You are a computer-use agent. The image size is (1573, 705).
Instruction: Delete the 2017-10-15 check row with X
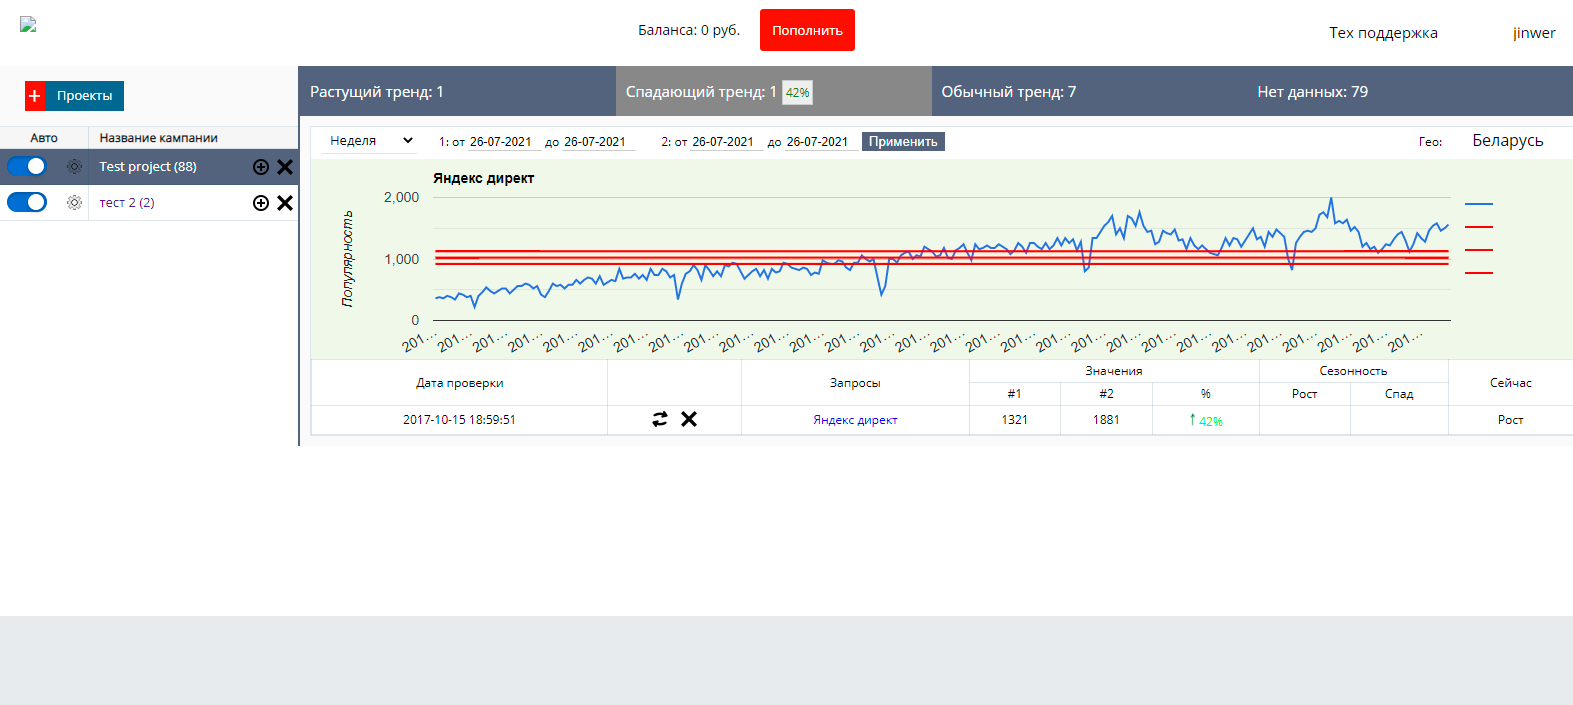[689, 420]
